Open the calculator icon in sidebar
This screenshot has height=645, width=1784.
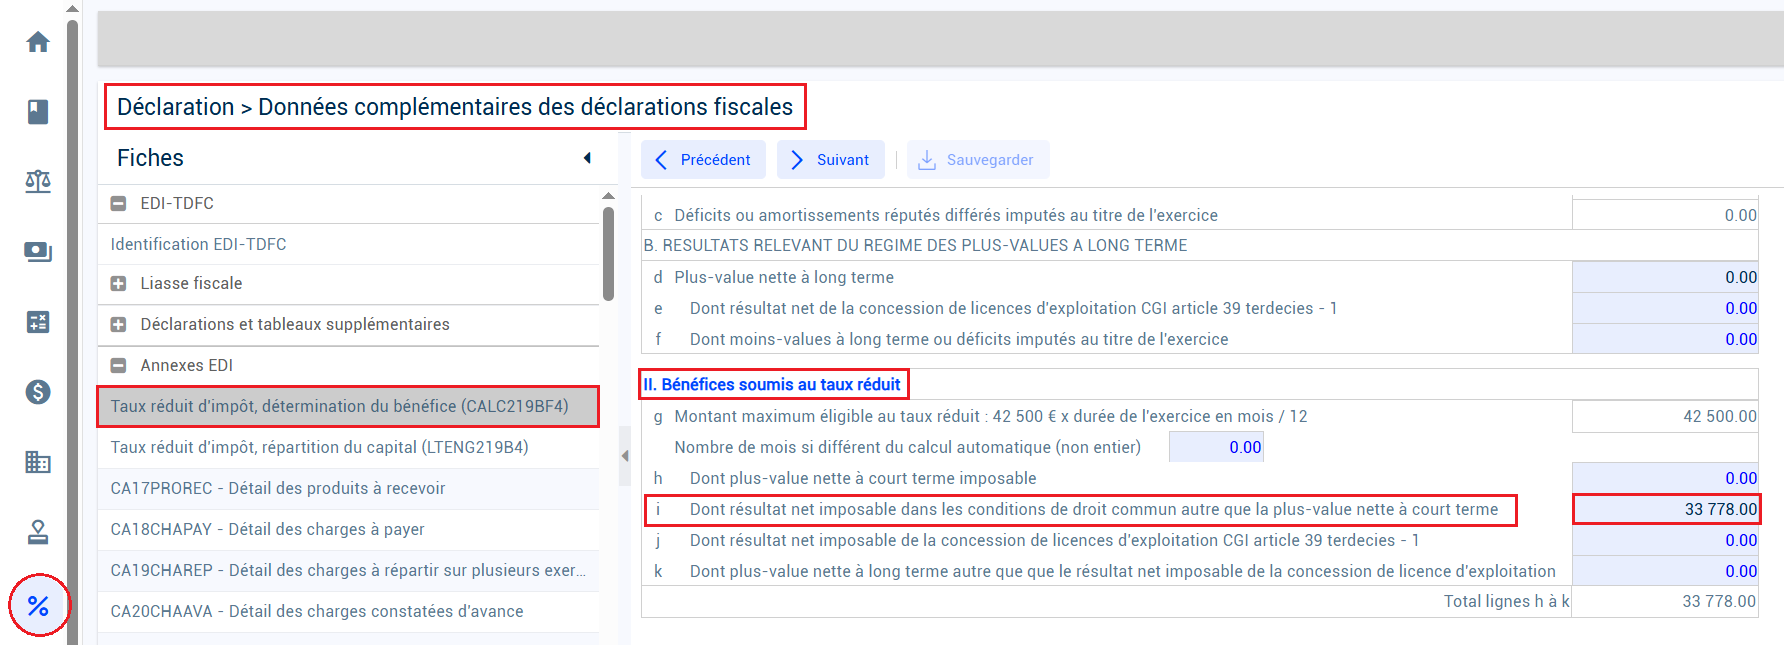[38, 322]
